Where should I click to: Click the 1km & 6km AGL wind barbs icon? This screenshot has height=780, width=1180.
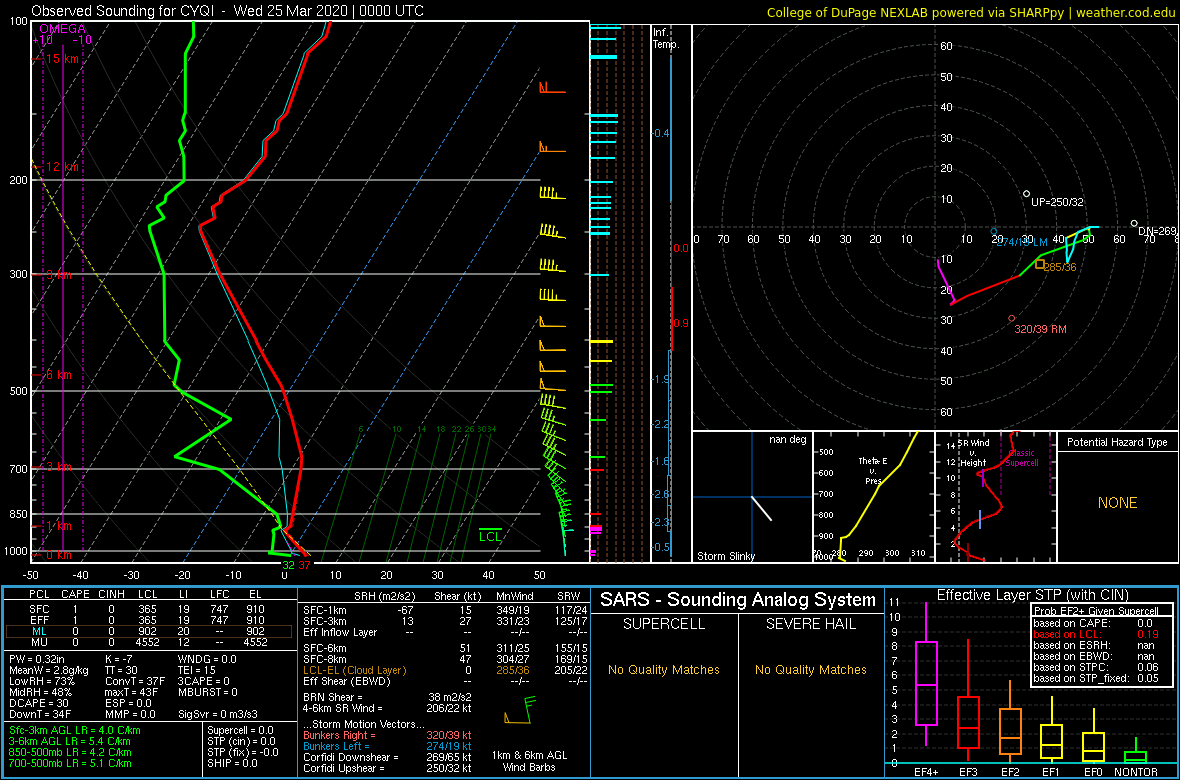[x=519, y=711]
